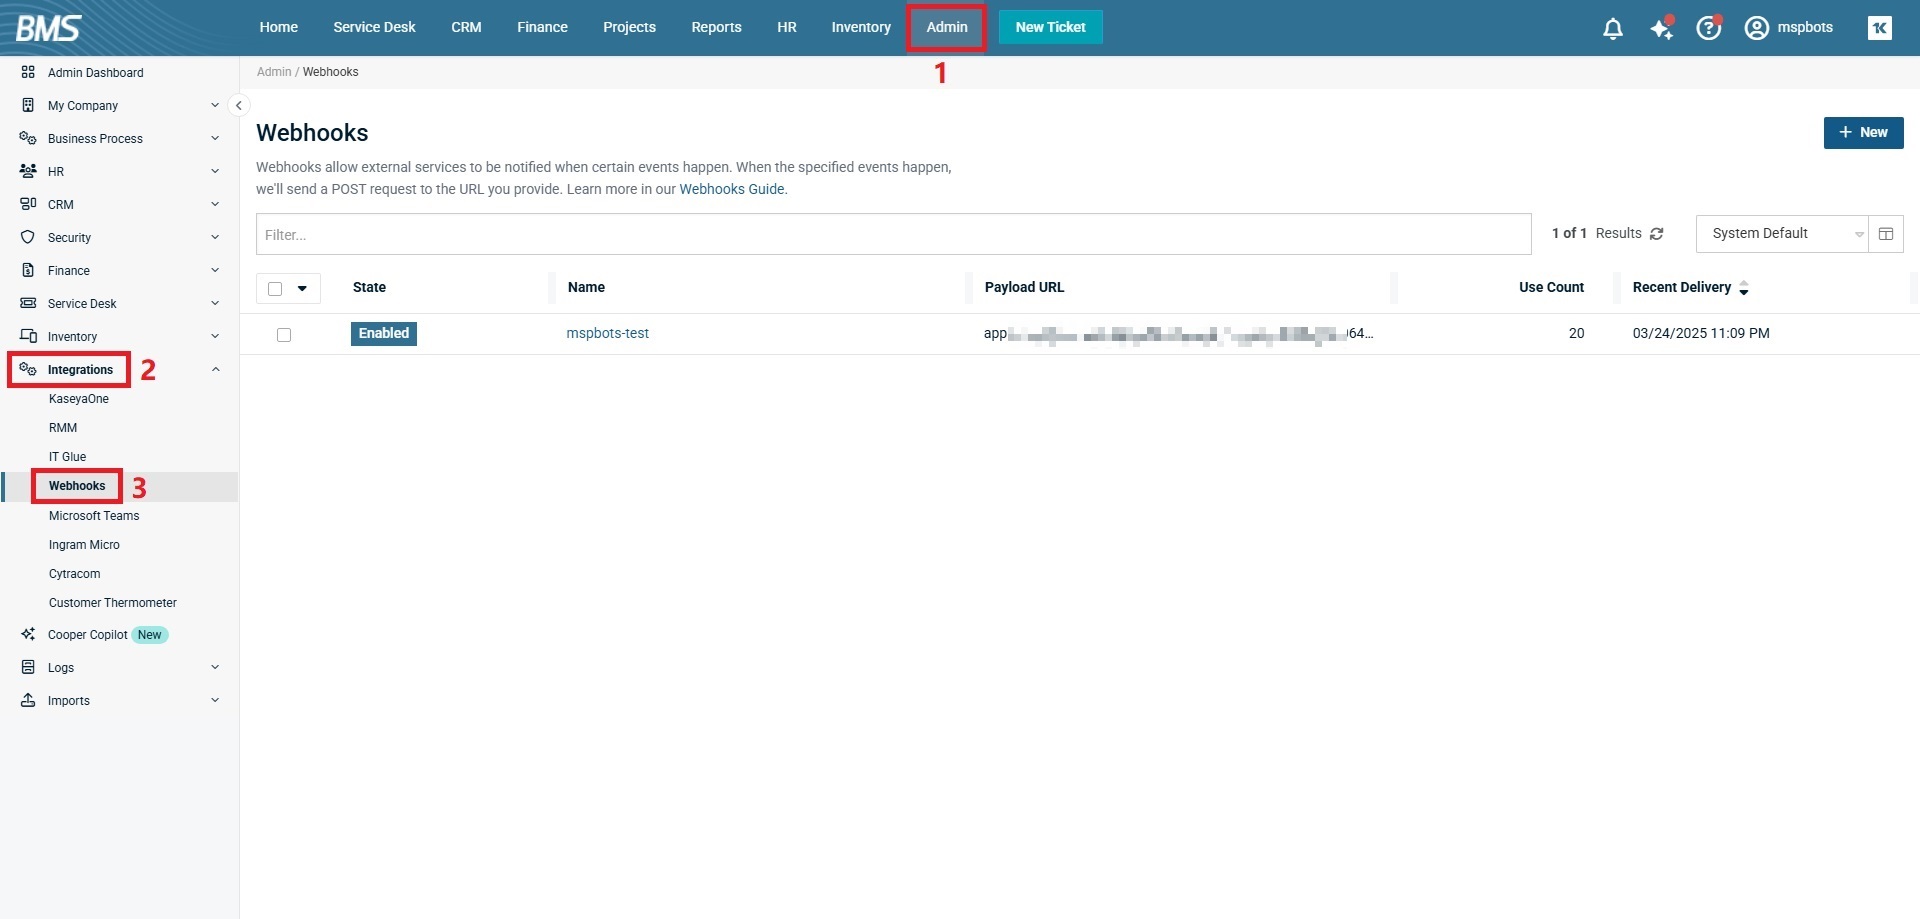Open the Webhooks Guide link
Image resolution: width=1920 pixels, height=919 pixels.
point(731,189)
